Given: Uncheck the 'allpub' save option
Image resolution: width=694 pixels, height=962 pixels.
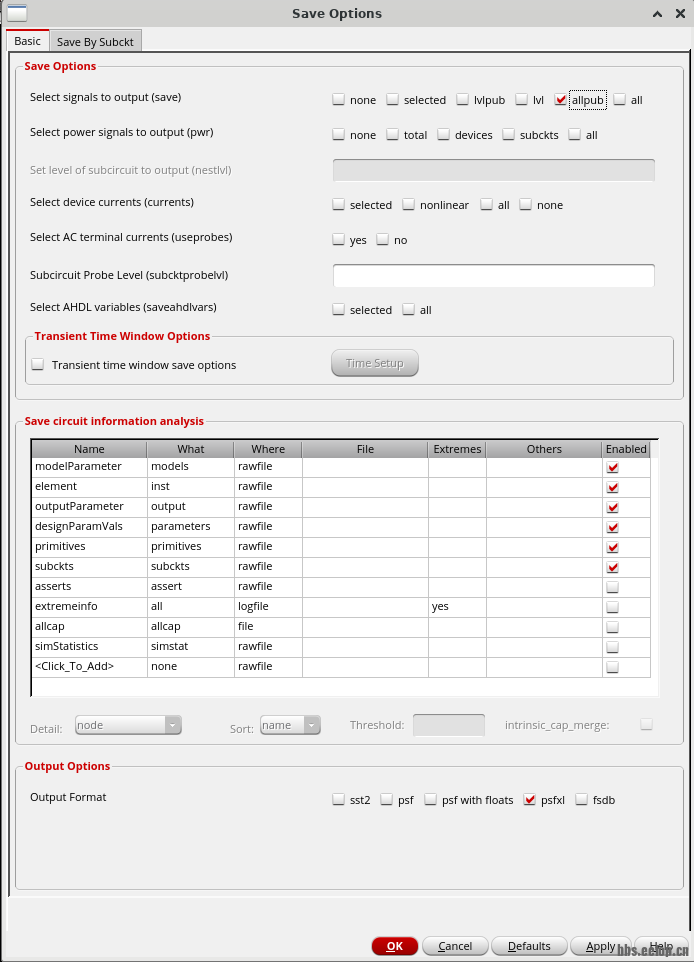Looking at the screenshot, I should click(560, 99).
